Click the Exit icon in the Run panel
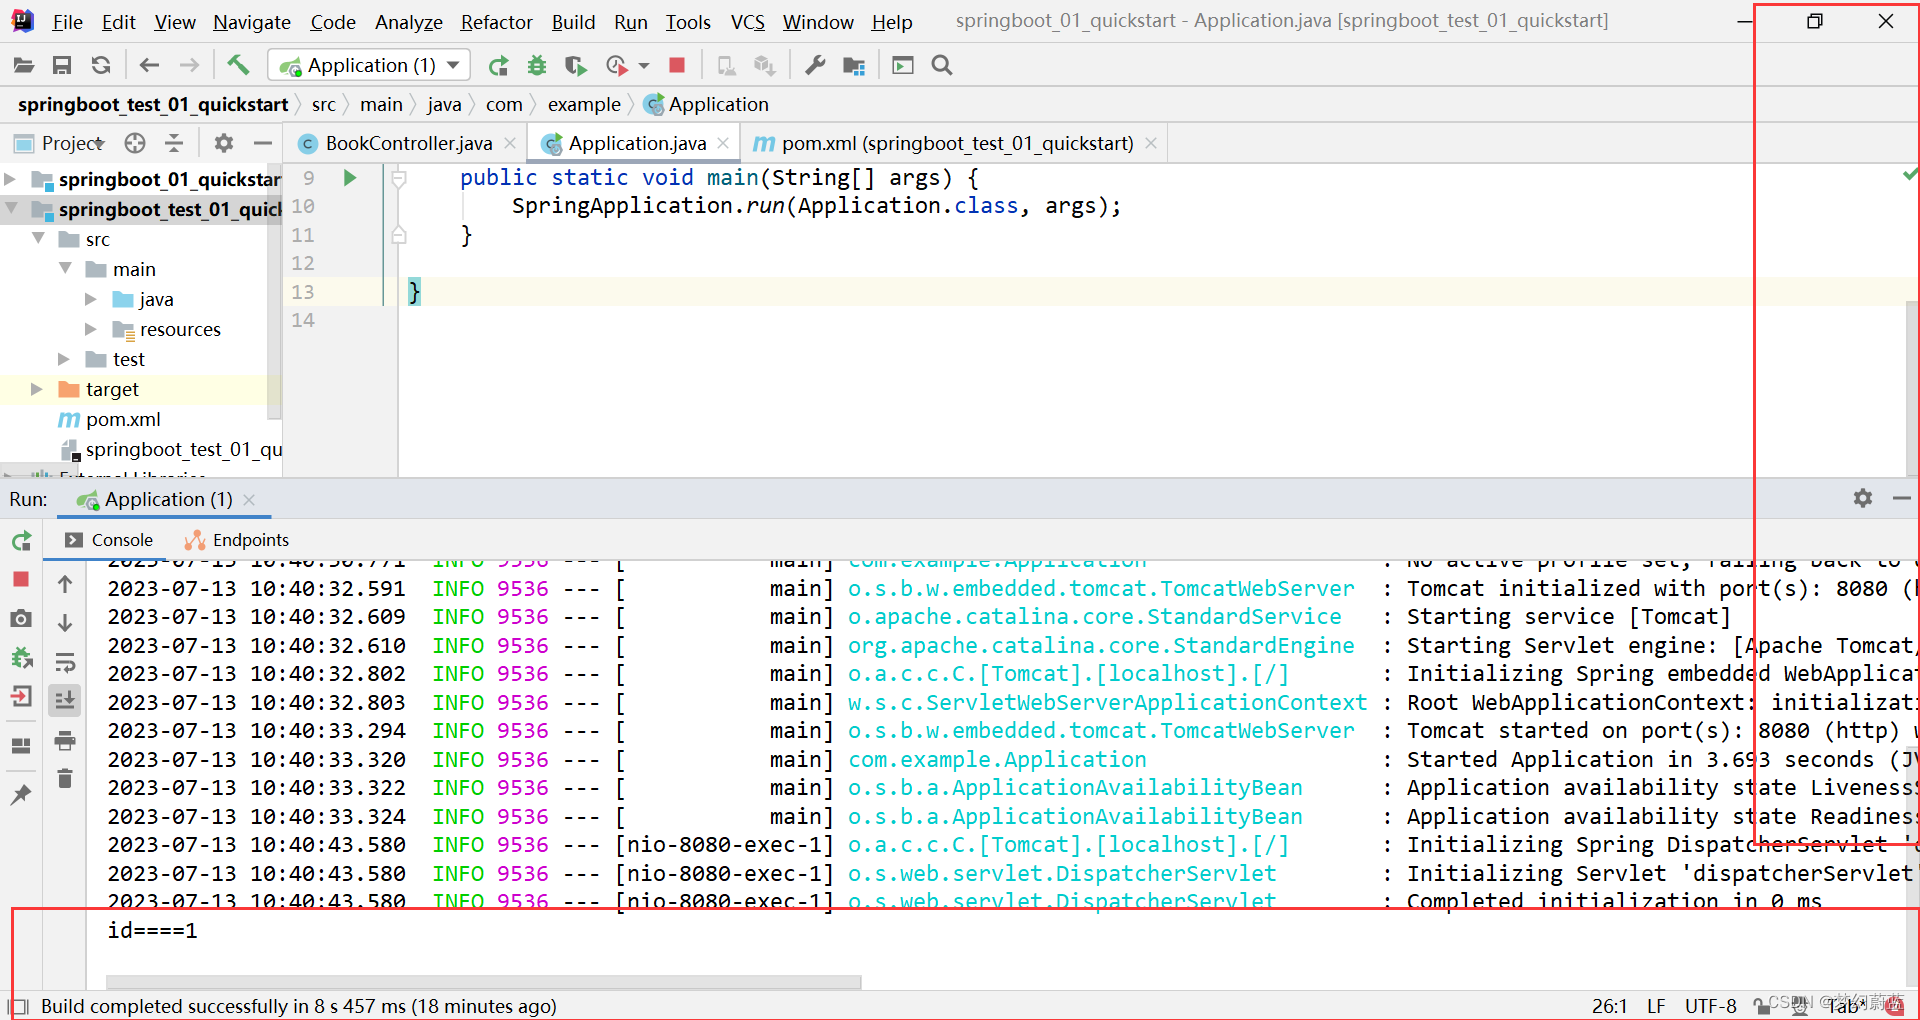Screen dimensions: 1920x1020 (21, 697)
